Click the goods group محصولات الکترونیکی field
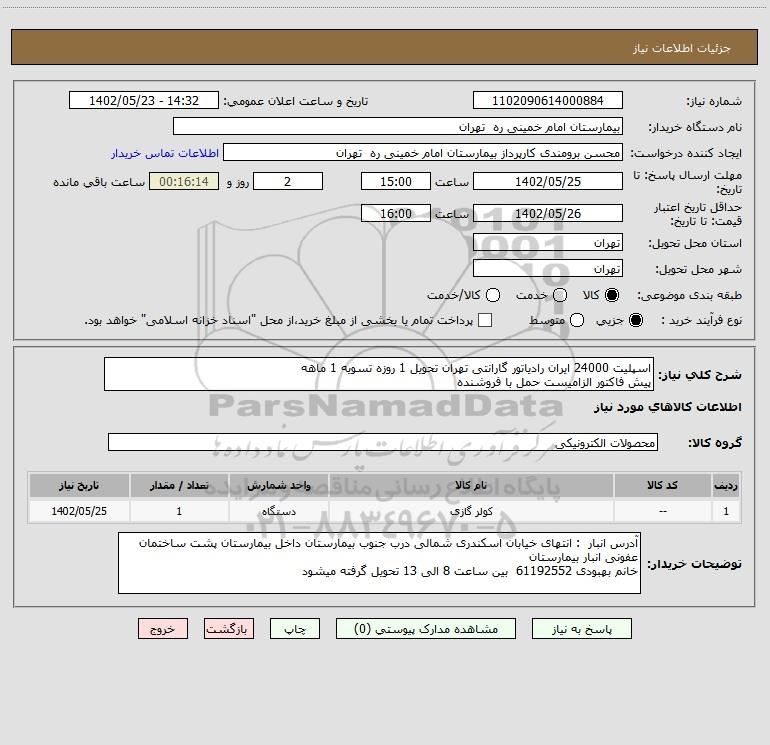The image size is (770, 745). point(383,442)
